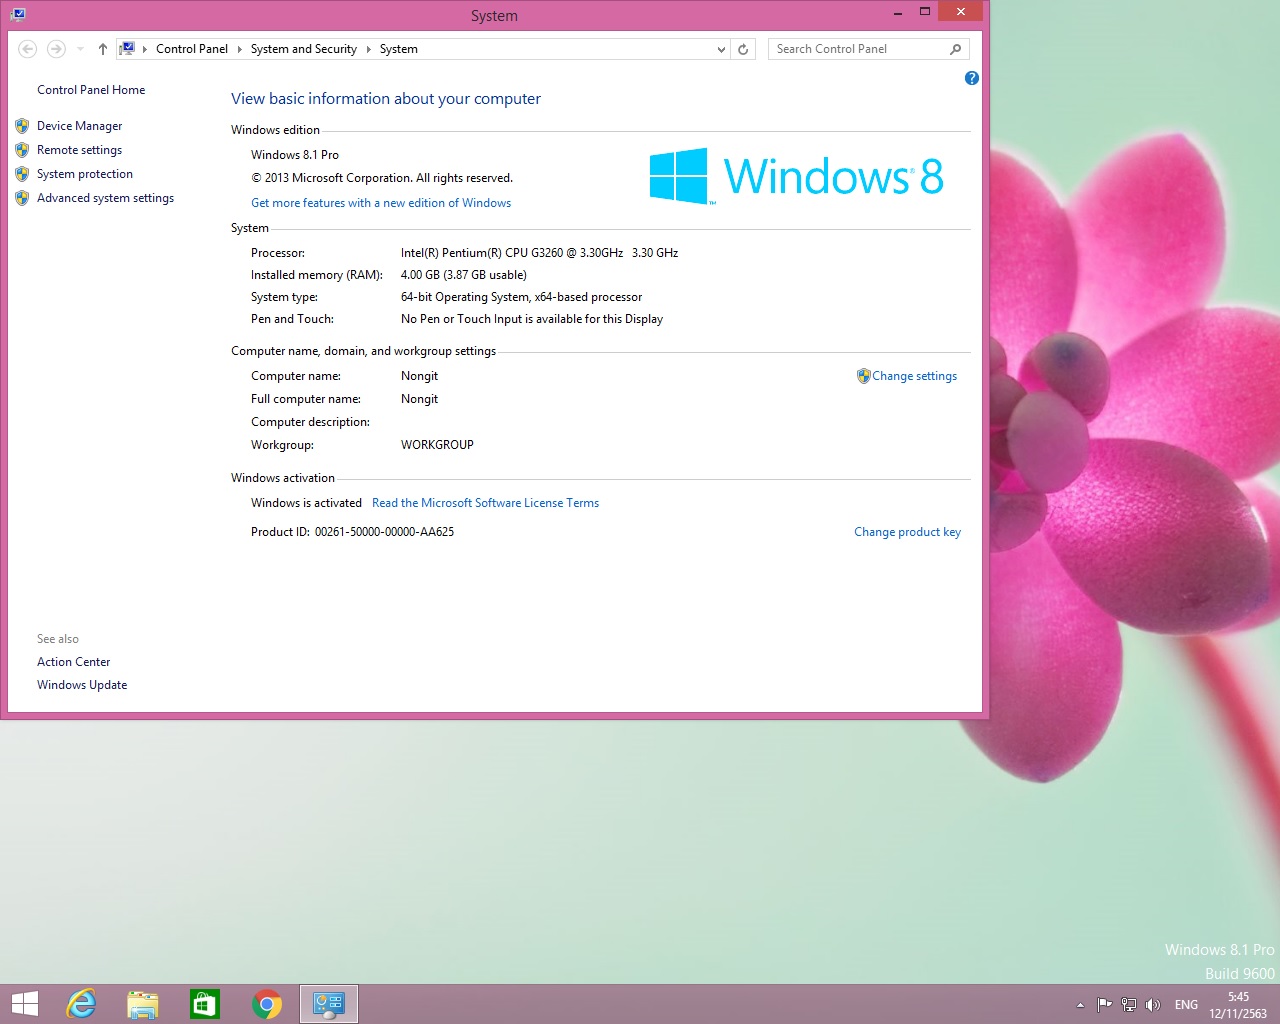
Task: Open the network icon in the system tray
Action: point(1129,1005)
